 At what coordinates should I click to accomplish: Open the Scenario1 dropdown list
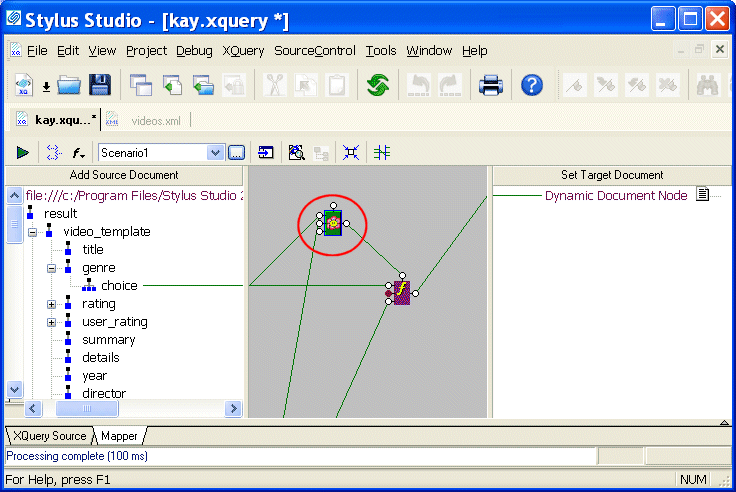pos(215,153)
